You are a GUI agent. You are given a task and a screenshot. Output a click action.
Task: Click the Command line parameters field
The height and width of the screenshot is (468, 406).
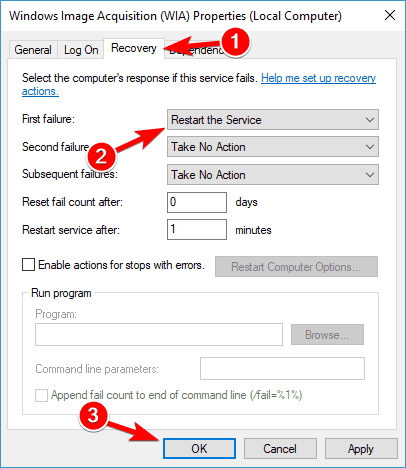click(282, 369)
